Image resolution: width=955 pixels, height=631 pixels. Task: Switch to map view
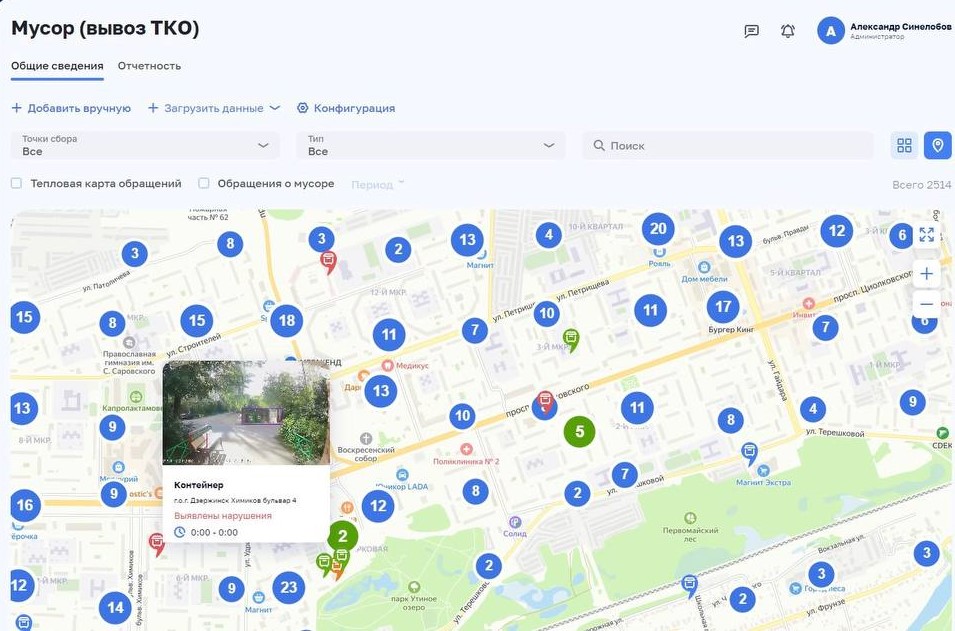pyautogui.click(x=937, y=145)
